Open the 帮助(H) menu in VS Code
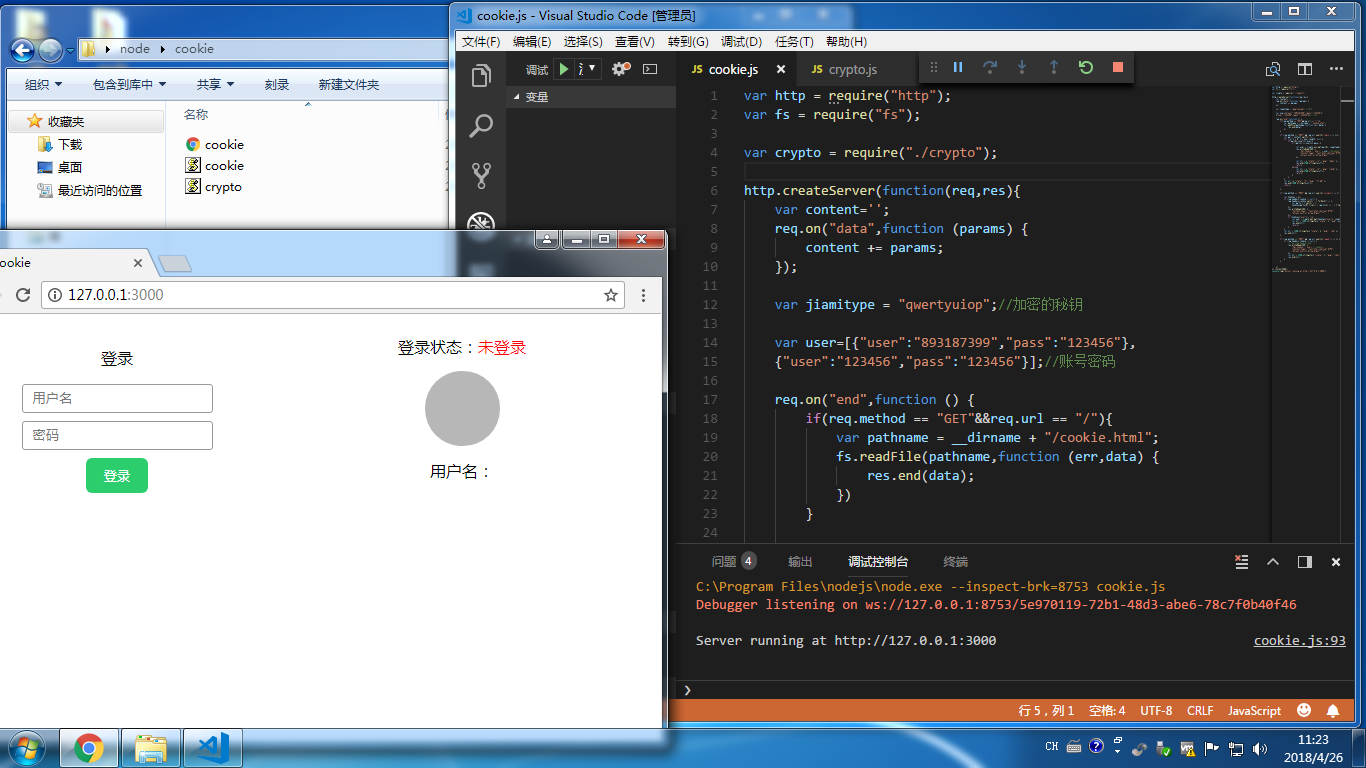 (846, 42)
